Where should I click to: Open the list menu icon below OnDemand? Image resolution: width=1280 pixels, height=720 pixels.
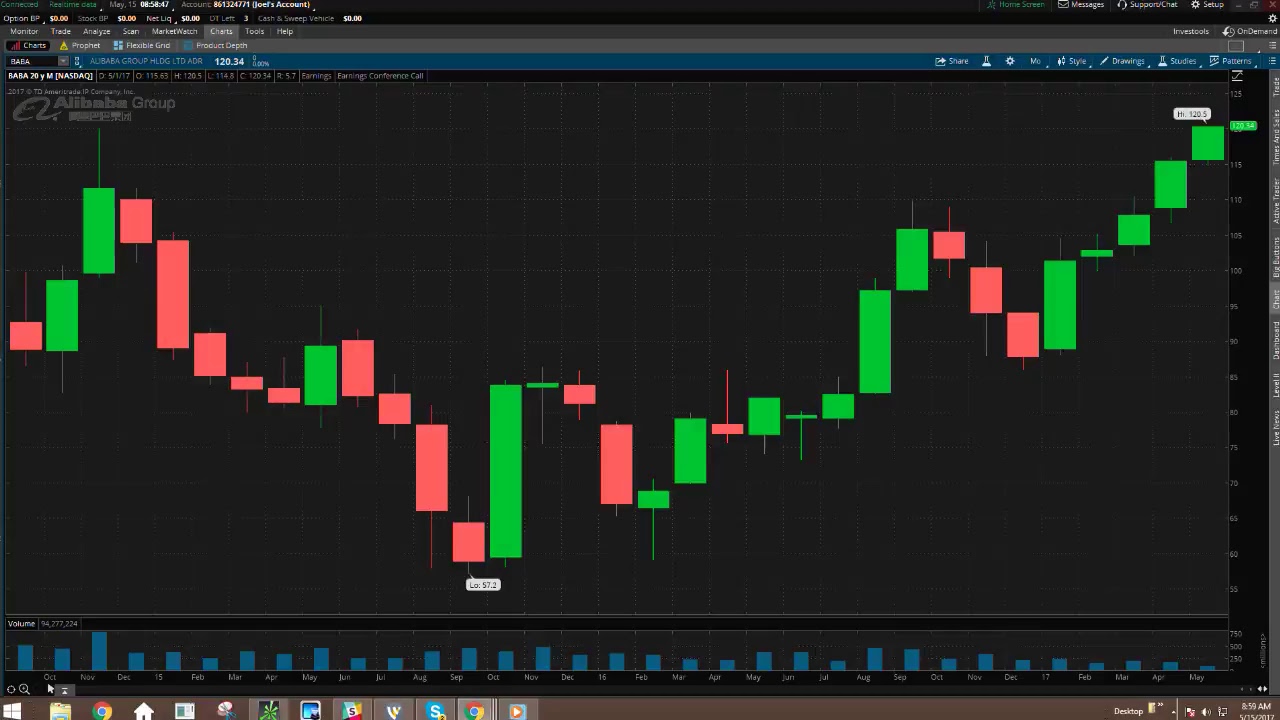(1272, 46)
